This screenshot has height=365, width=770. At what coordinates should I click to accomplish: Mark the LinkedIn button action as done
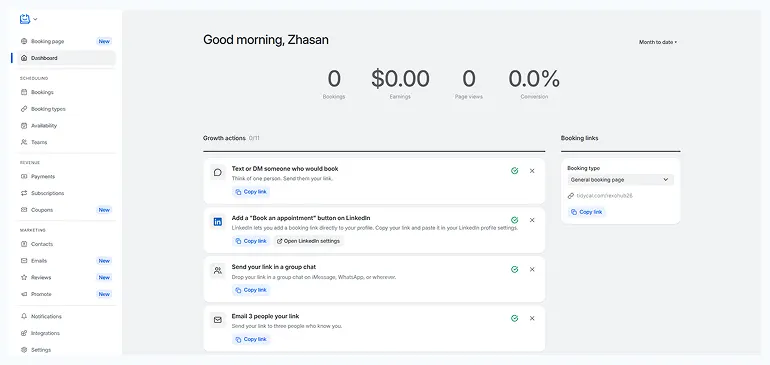[514, 220]
